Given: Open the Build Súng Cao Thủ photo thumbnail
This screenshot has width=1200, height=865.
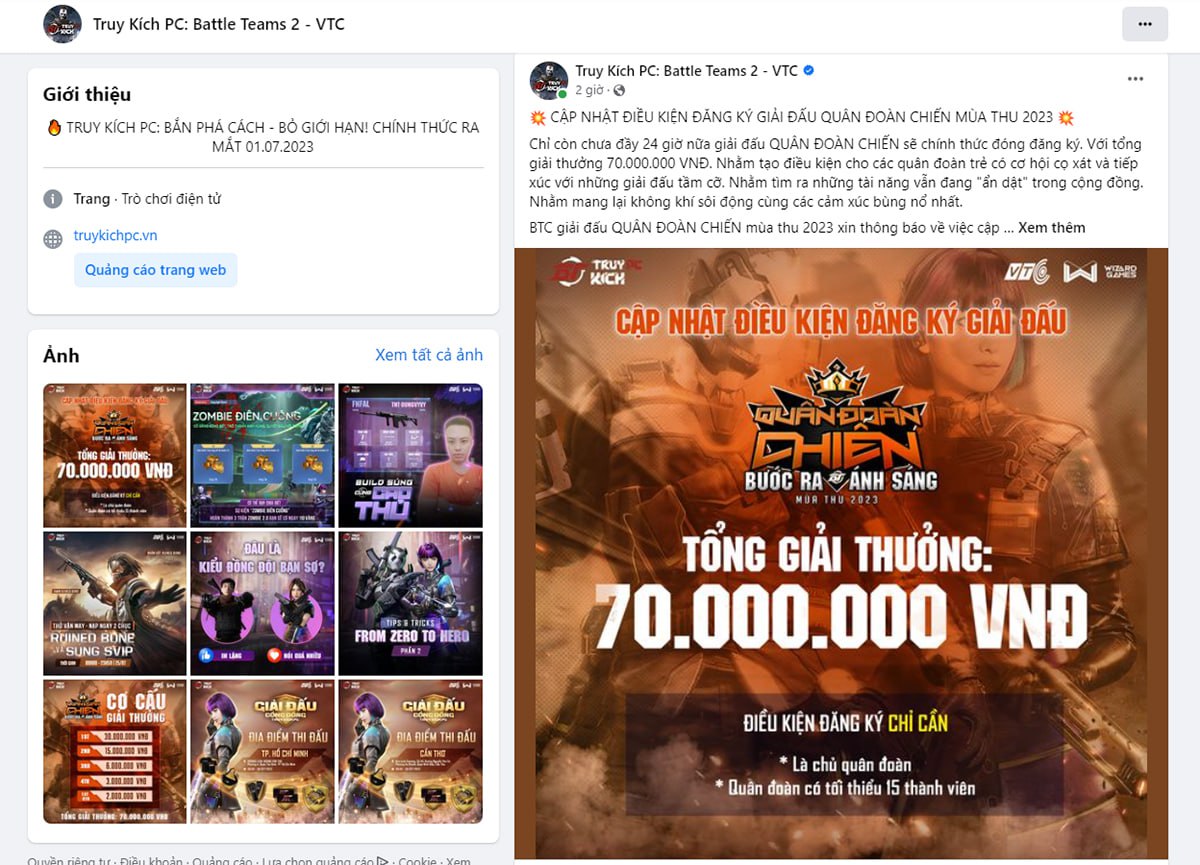Looking at the screenshot, I should point(410,455).
